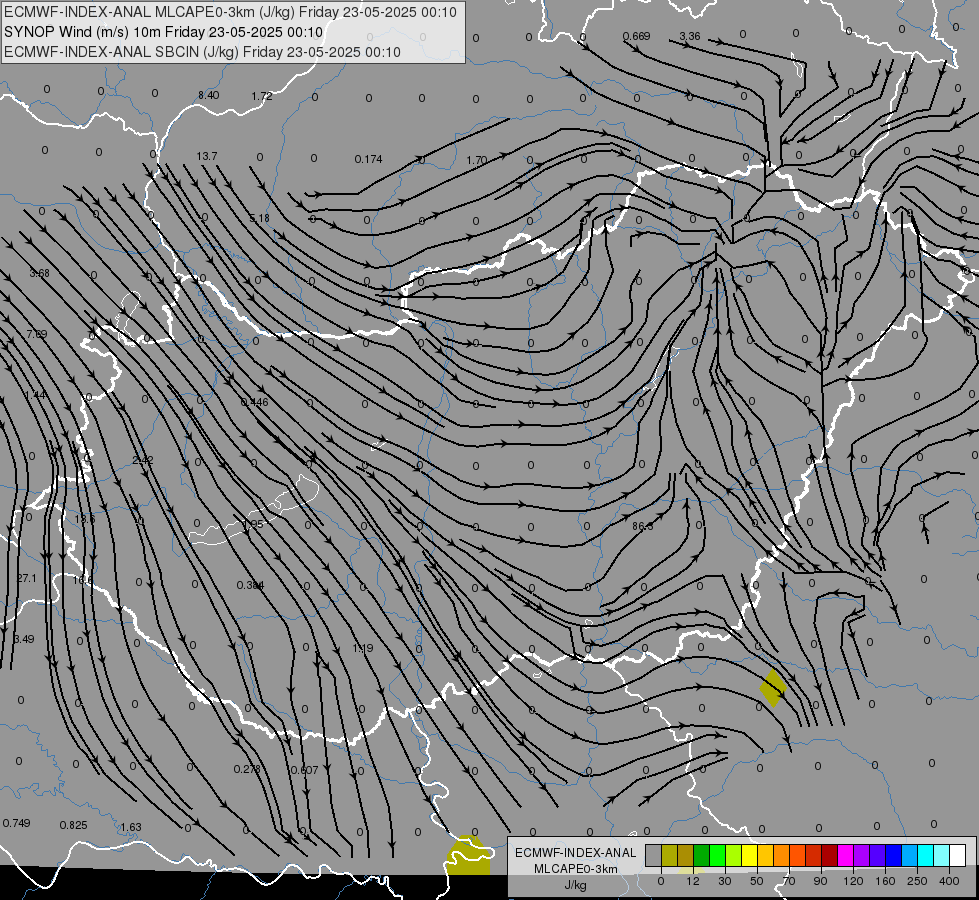
Task: Pick the pure yellow legend swatch
Action: tap(750, 856)
